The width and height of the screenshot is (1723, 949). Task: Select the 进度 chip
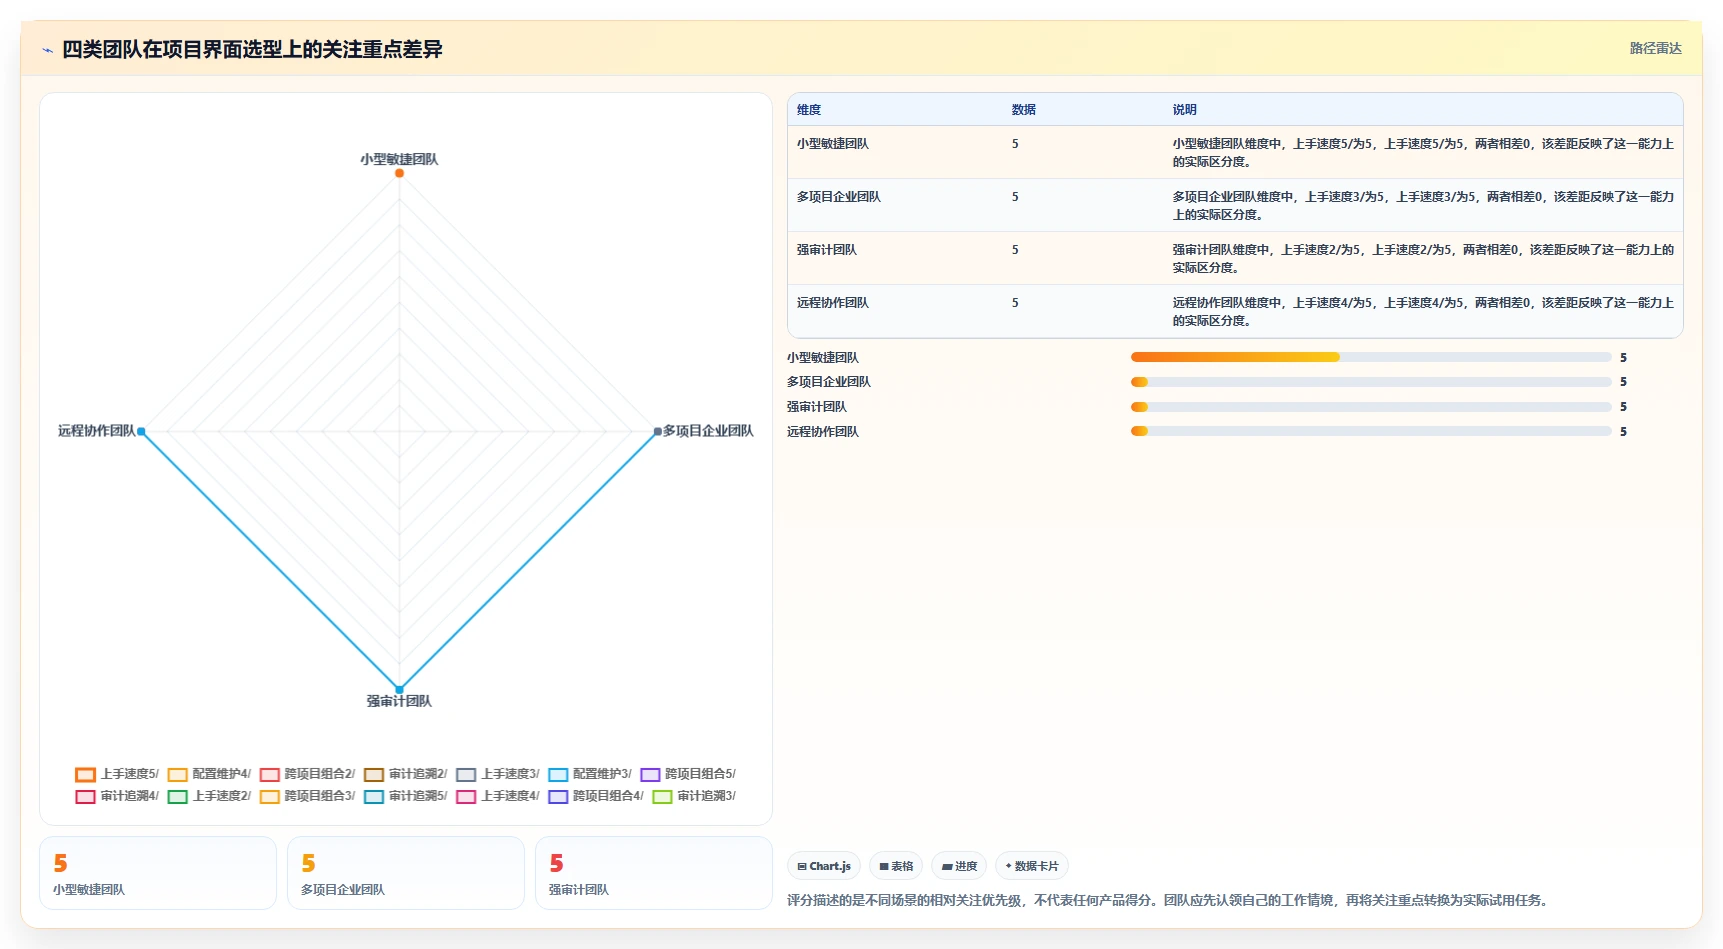[959, 866]
